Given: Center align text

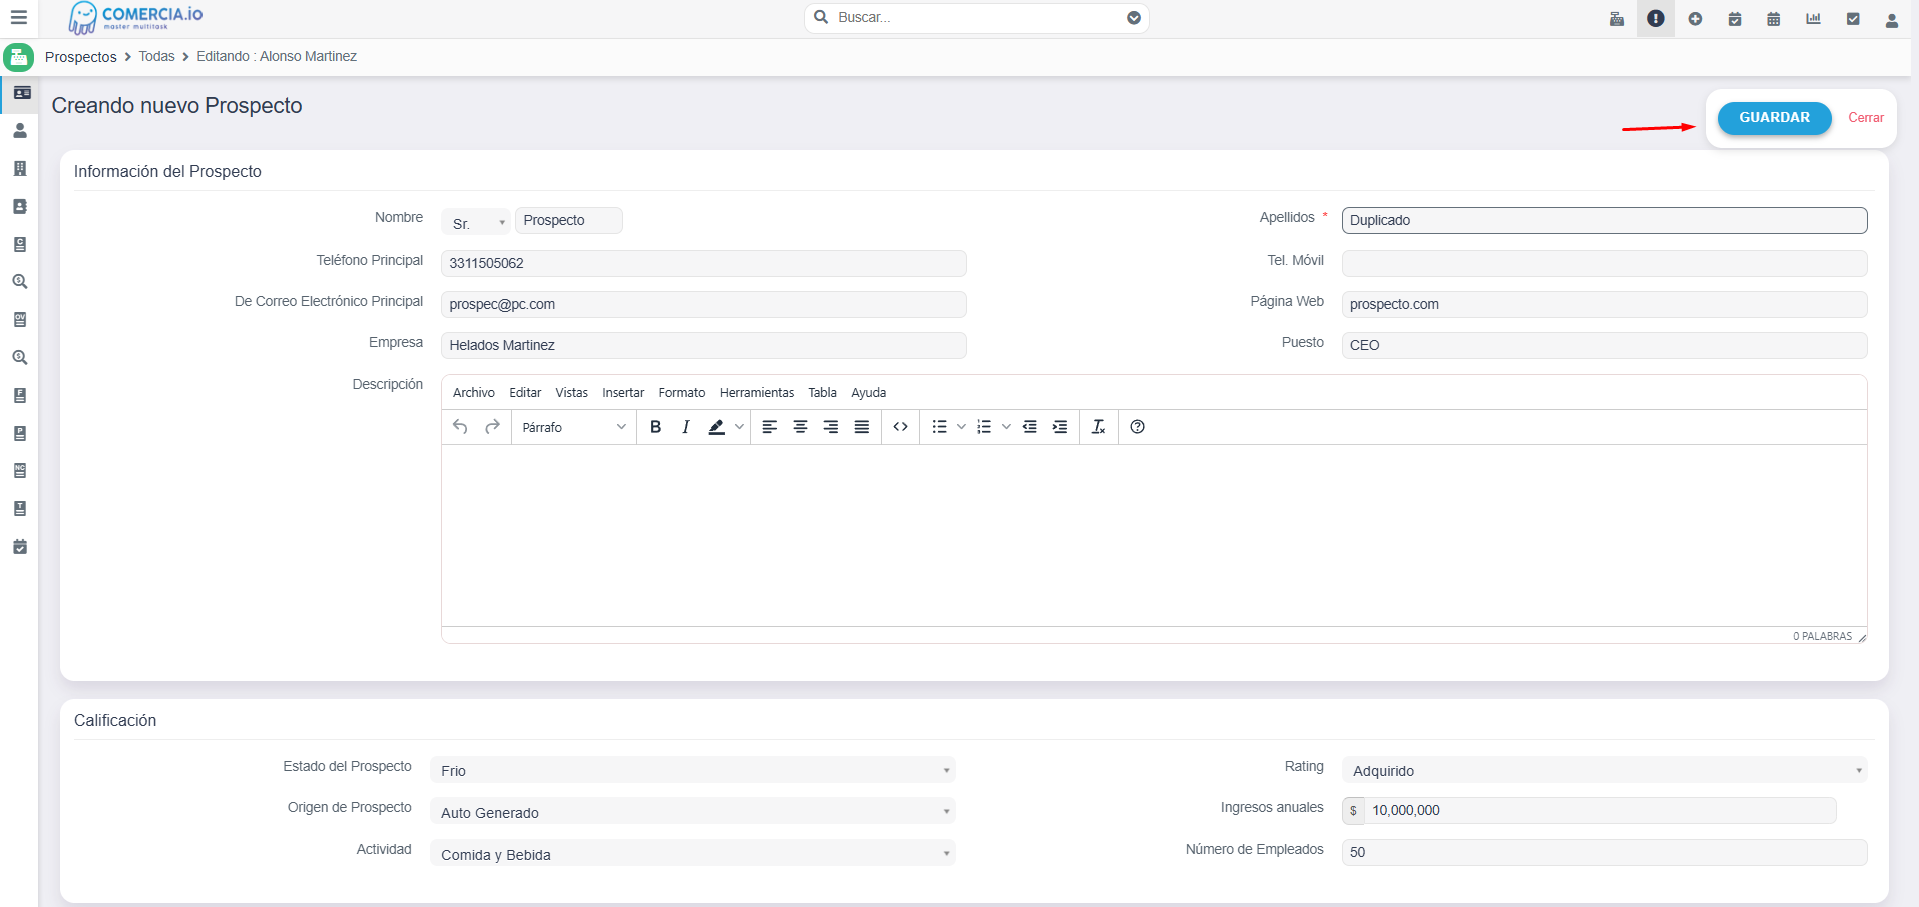Looking at the screenshot, I should pyautogui.click(x=800, y=427).
